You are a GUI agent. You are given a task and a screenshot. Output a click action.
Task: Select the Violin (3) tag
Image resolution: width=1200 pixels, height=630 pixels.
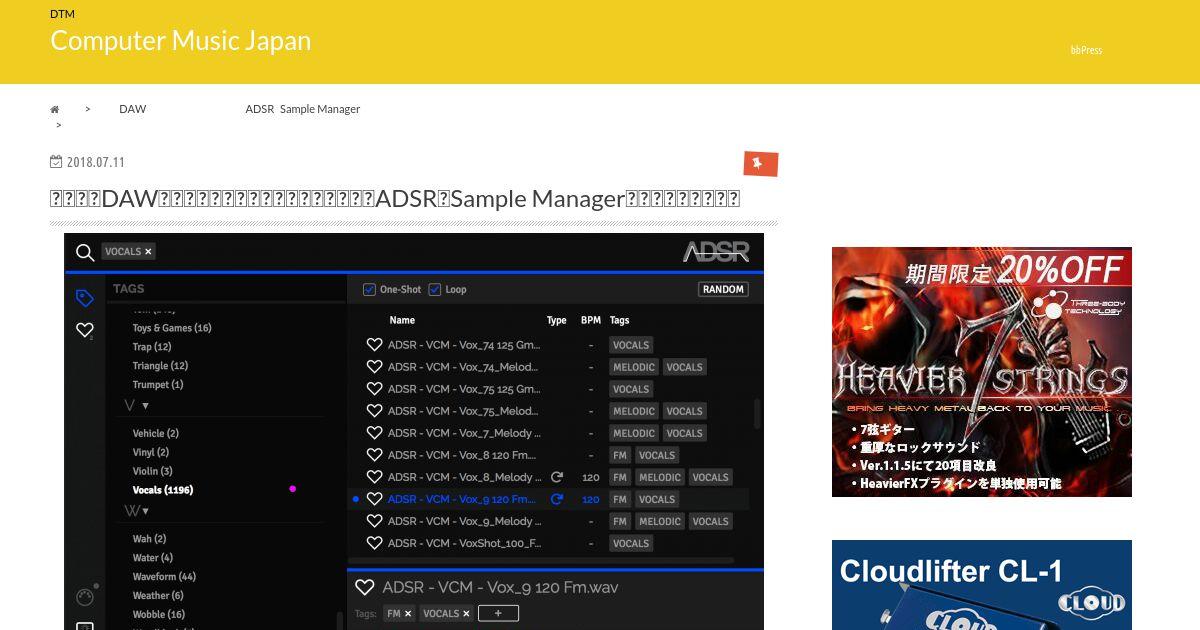click(x=152, y=471)
